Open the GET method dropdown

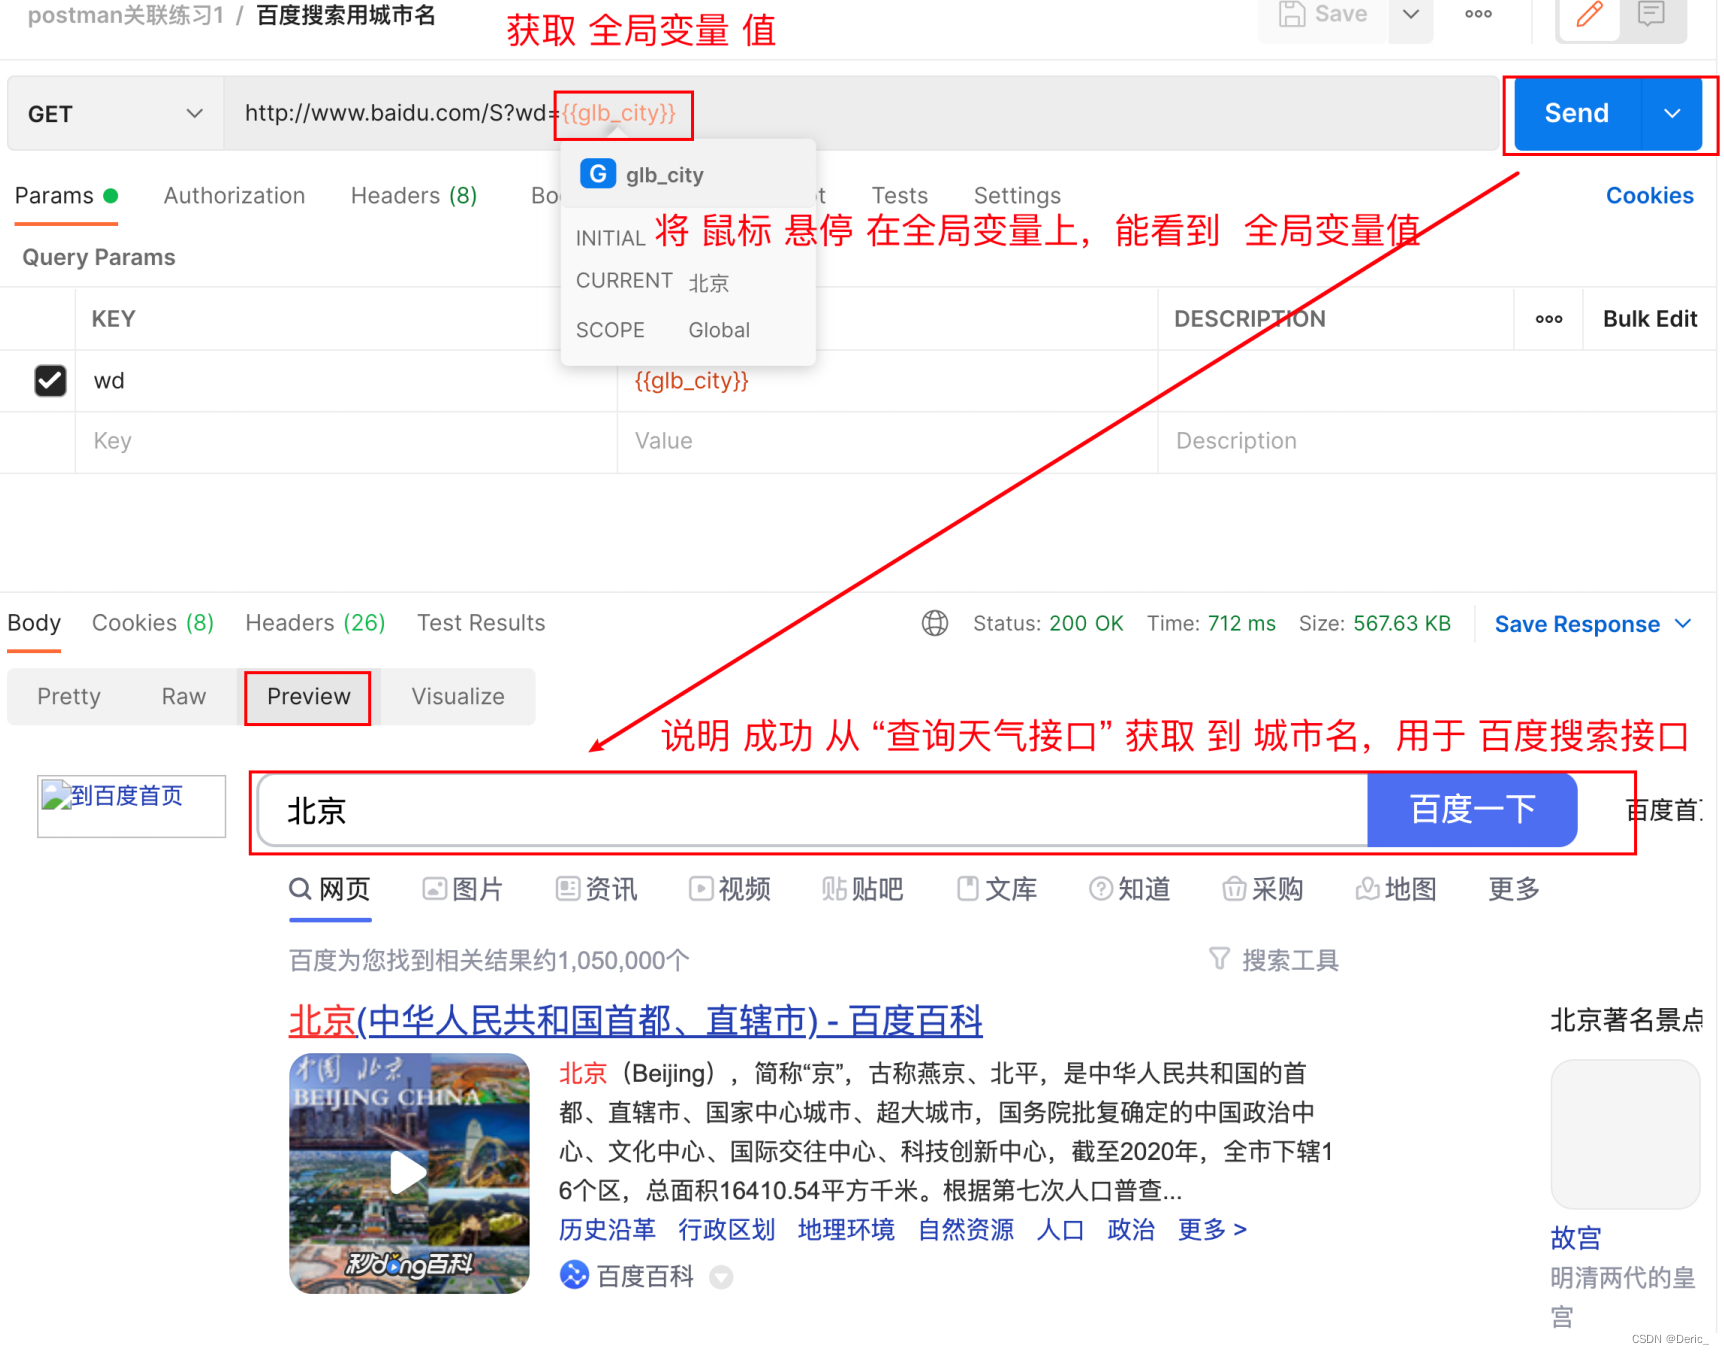pyautogui.click(x=115, y=114)
